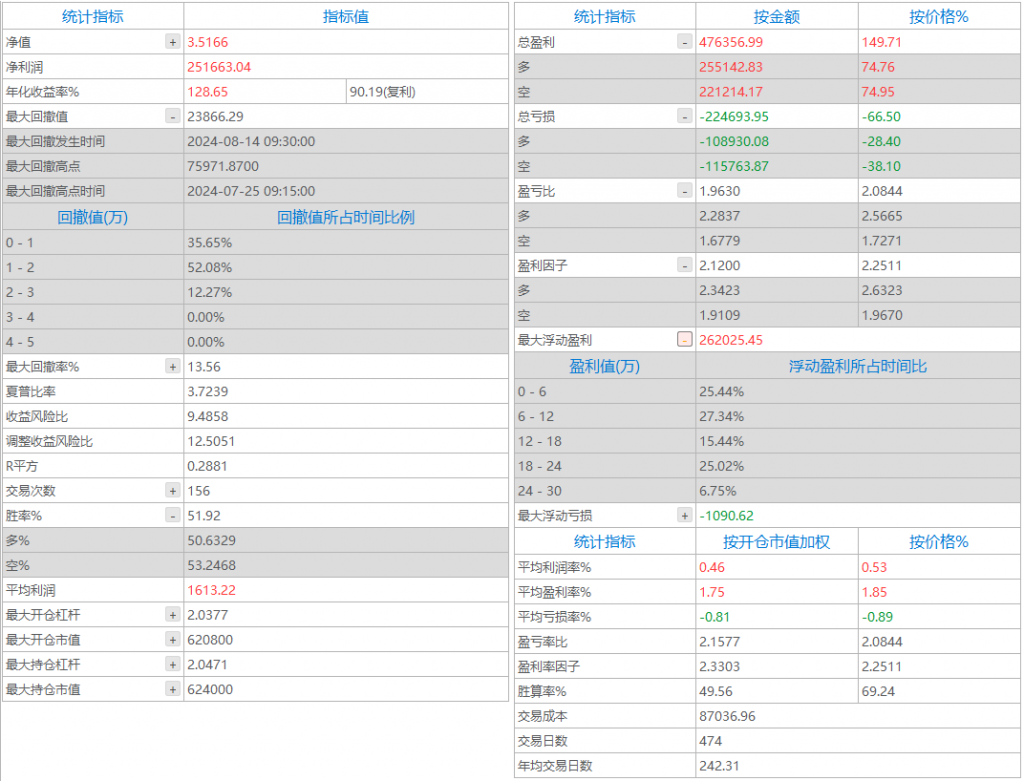Click the 按开仓市值加权 column header
1024x781 pixels.
pyautogui.click(x=776, y=542)
